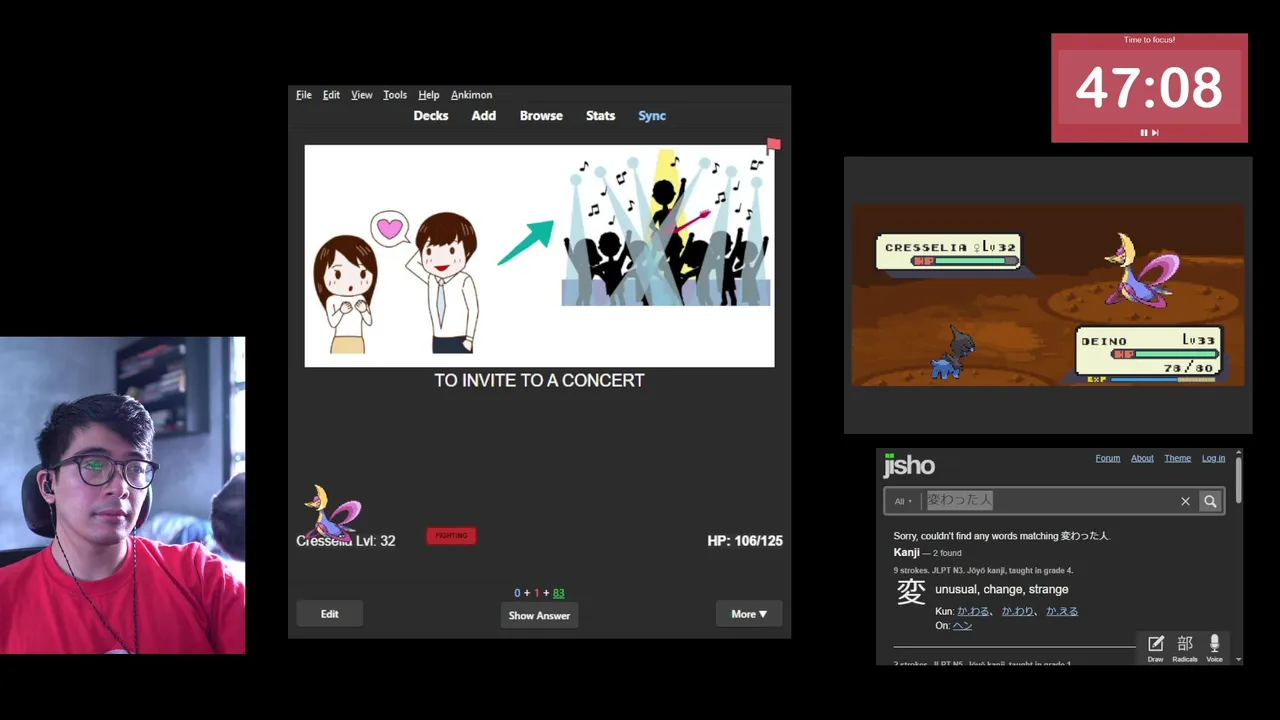Click the ヘン on reading link
This screenshot has width=1280, height=720.
962,625
